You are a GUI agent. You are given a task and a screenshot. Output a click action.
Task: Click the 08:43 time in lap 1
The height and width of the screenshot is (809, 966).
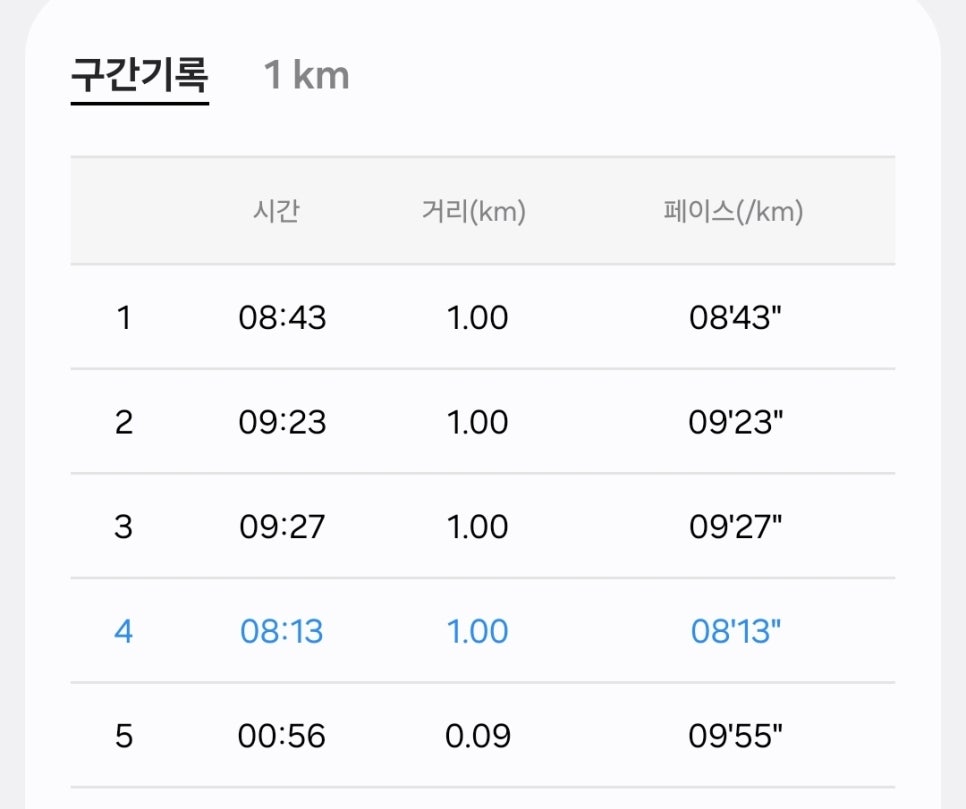(x=282, y=317)
